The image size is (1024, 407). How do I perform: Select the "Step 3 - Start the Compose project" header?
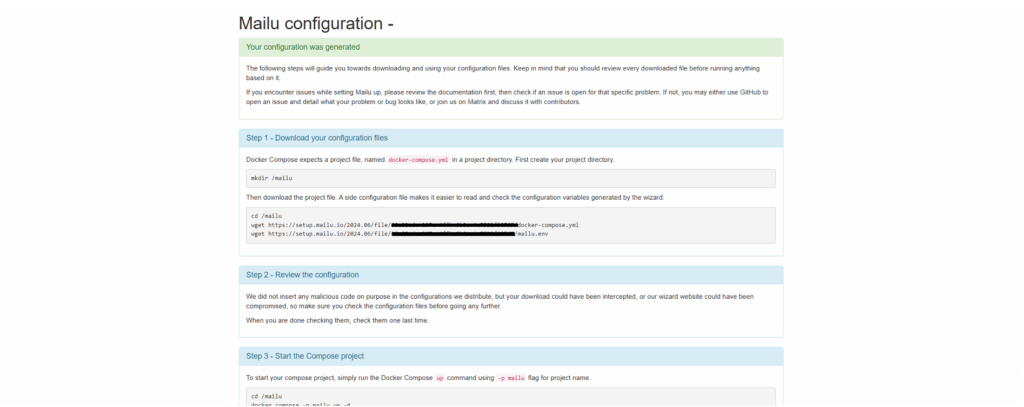coord(511,356)
